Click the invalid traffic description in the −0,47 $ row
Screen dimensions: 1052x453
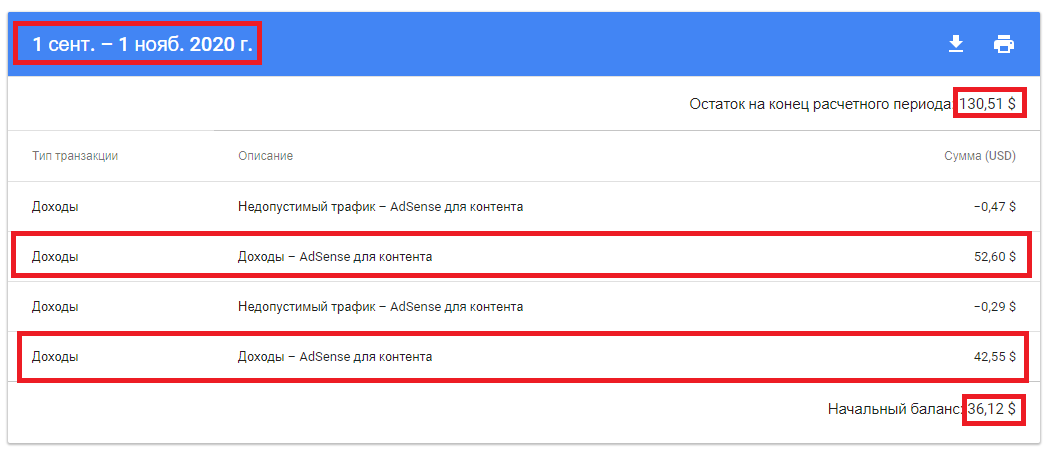(x=380, y=207)
